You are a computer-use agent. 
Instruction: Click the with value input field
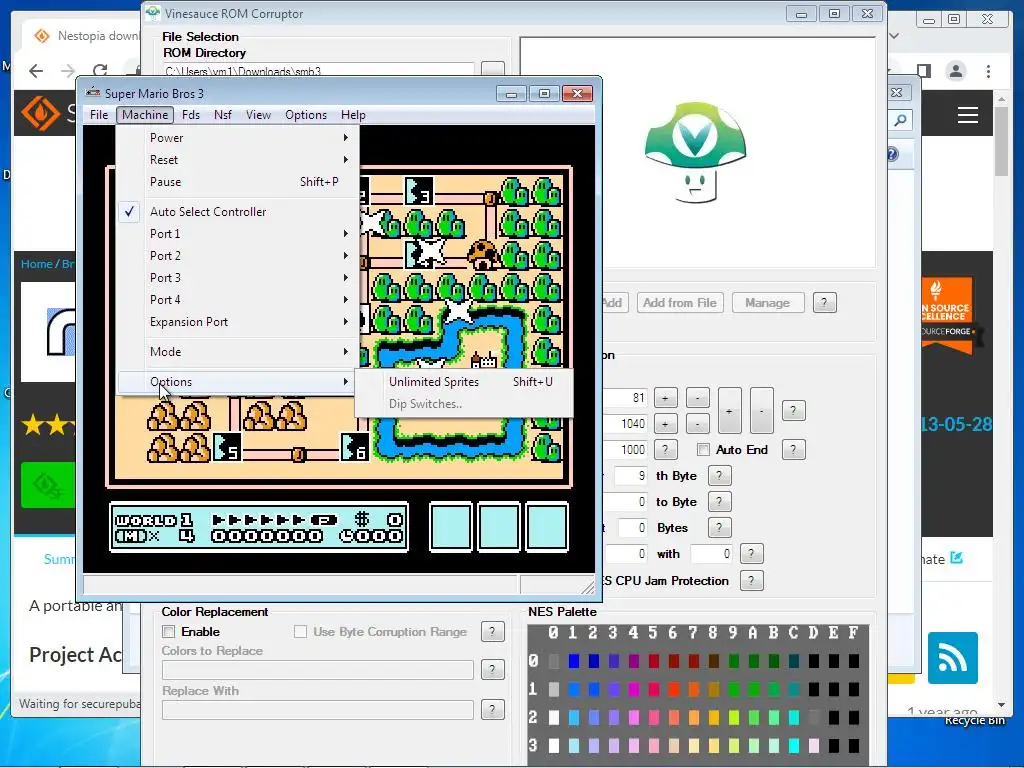pos(711,554)
